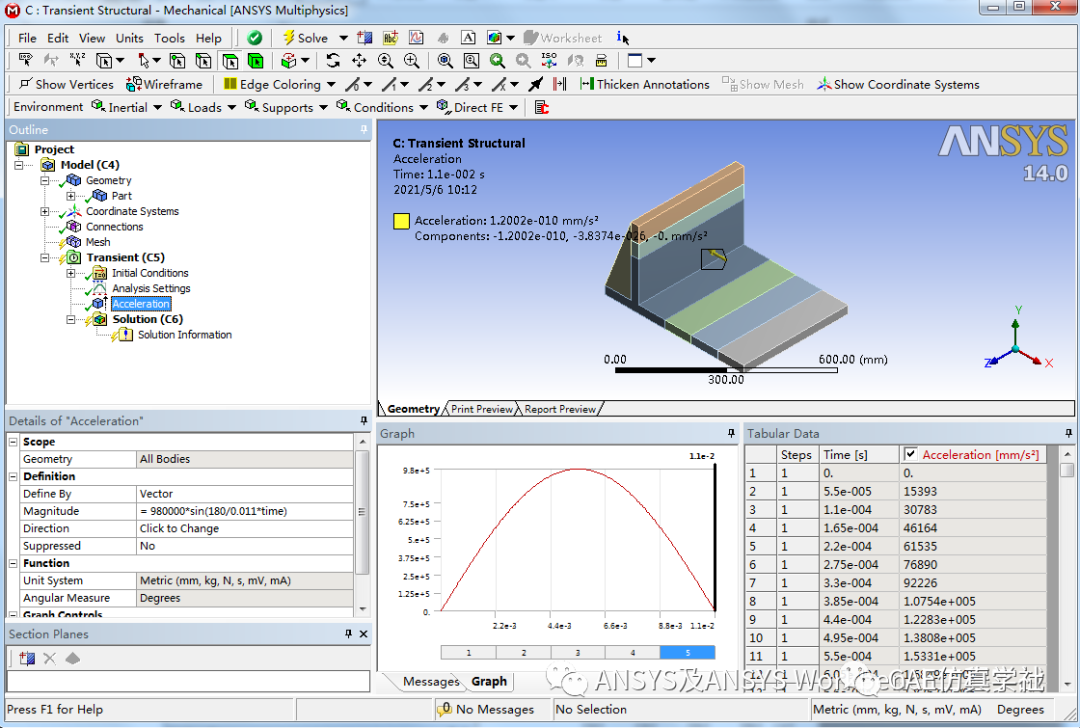
Task: Click the green Previous View icon
Action: (x=497, y=61)
